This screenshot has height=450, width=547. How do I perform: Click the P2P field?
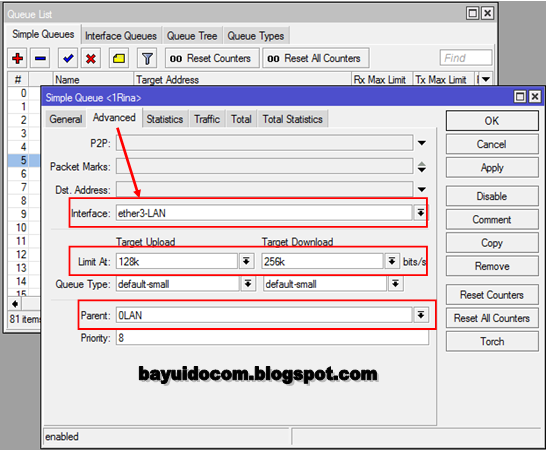264,143
